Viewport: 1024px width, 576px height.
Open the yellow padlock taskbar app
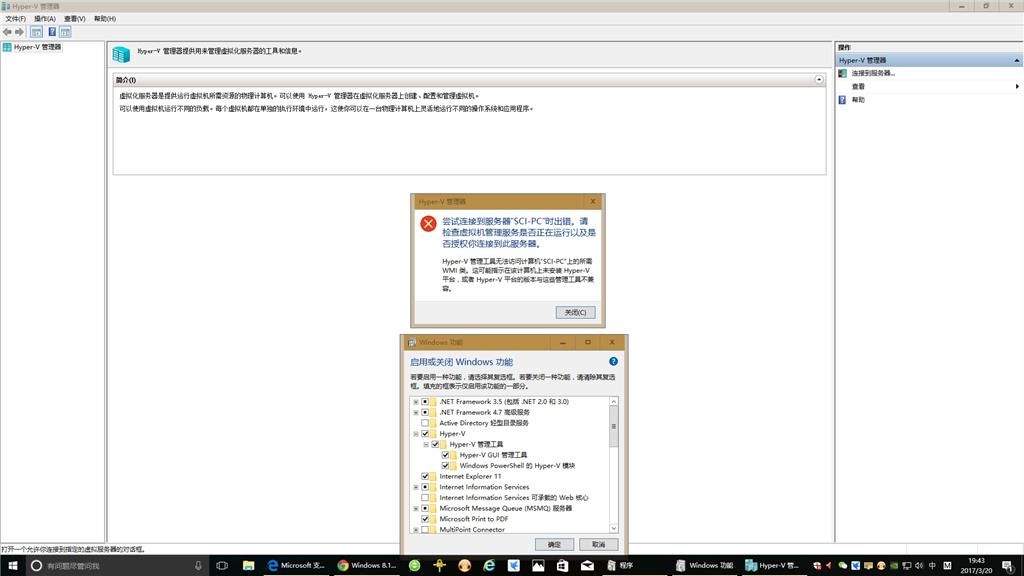click(440, 566)
